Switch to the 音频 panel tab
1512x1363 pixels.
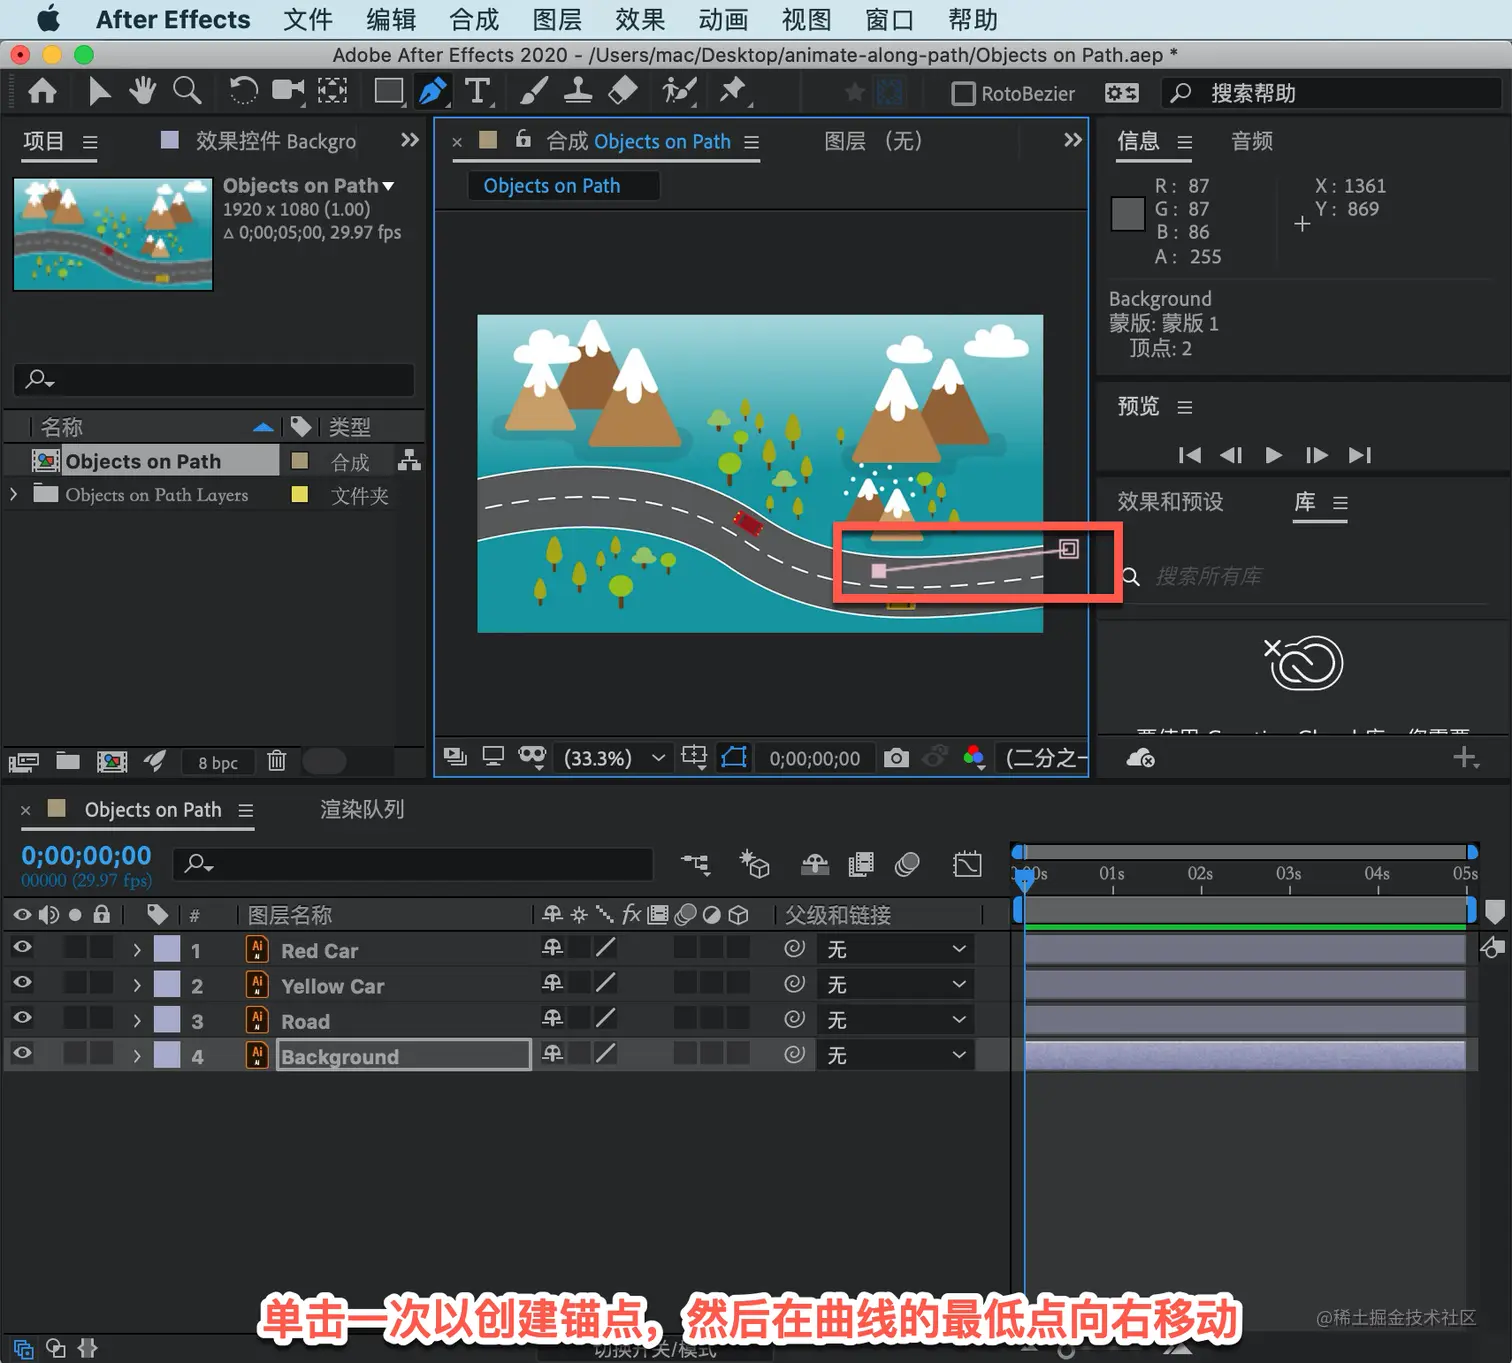click(1252, 141)
